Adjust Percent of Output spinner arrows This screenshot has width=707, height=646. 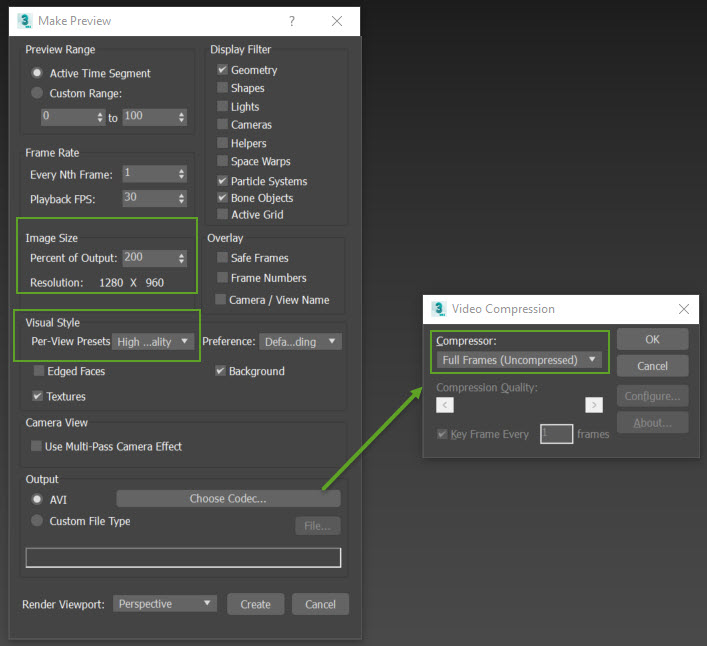pyautogui.click(x=182, y=258)
